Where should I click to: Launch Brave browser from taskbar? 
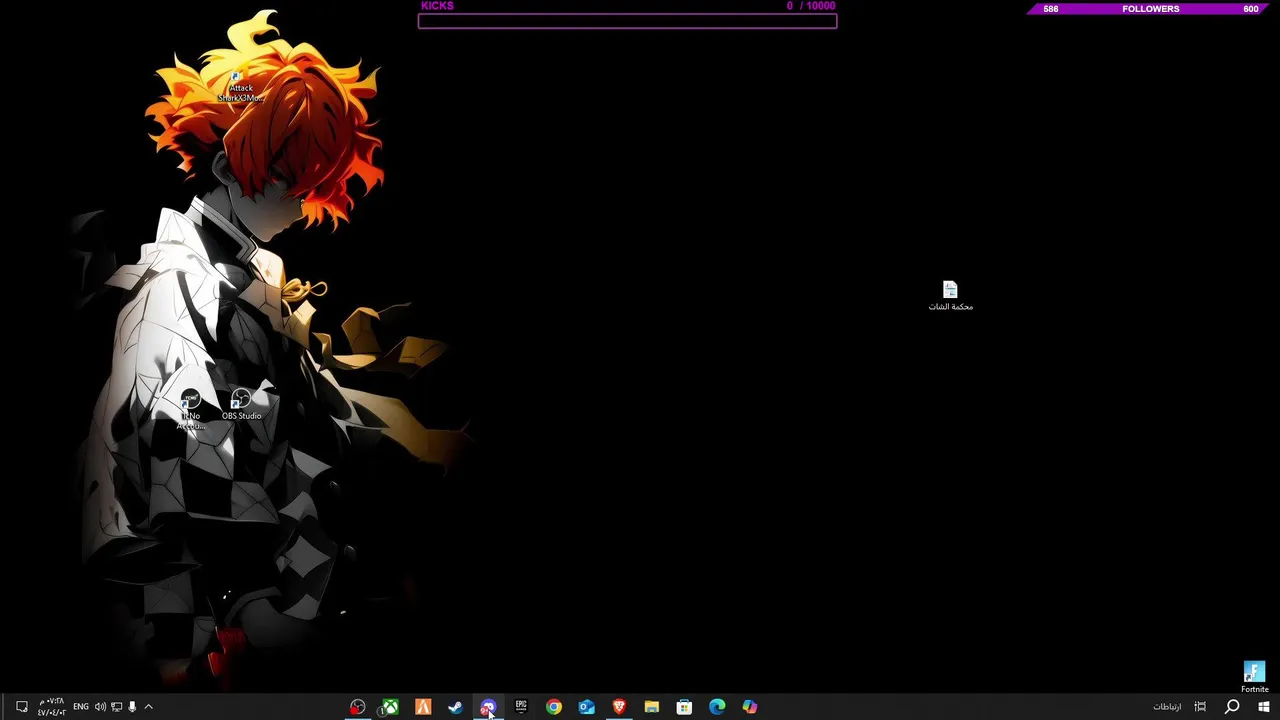coord(619,707)
